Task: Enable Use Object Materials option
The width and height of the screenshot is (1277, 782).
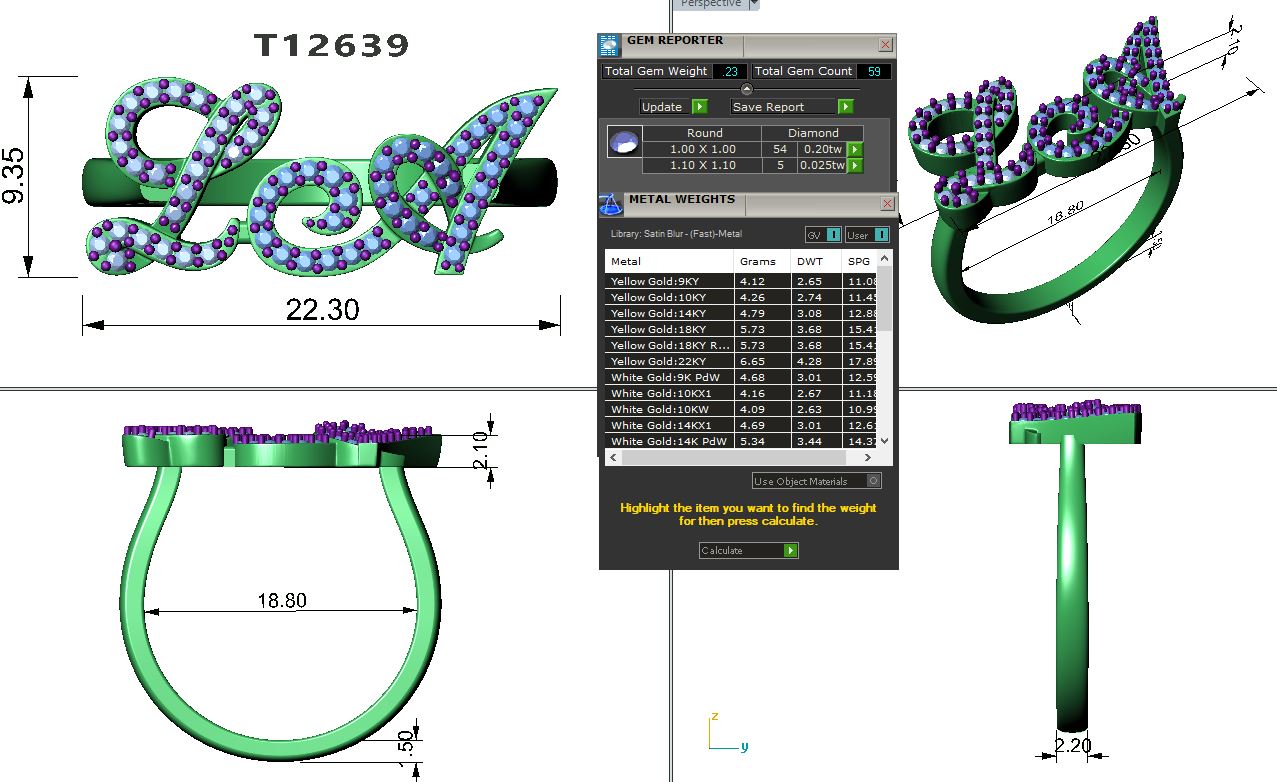Action: [x=873, y=481]
